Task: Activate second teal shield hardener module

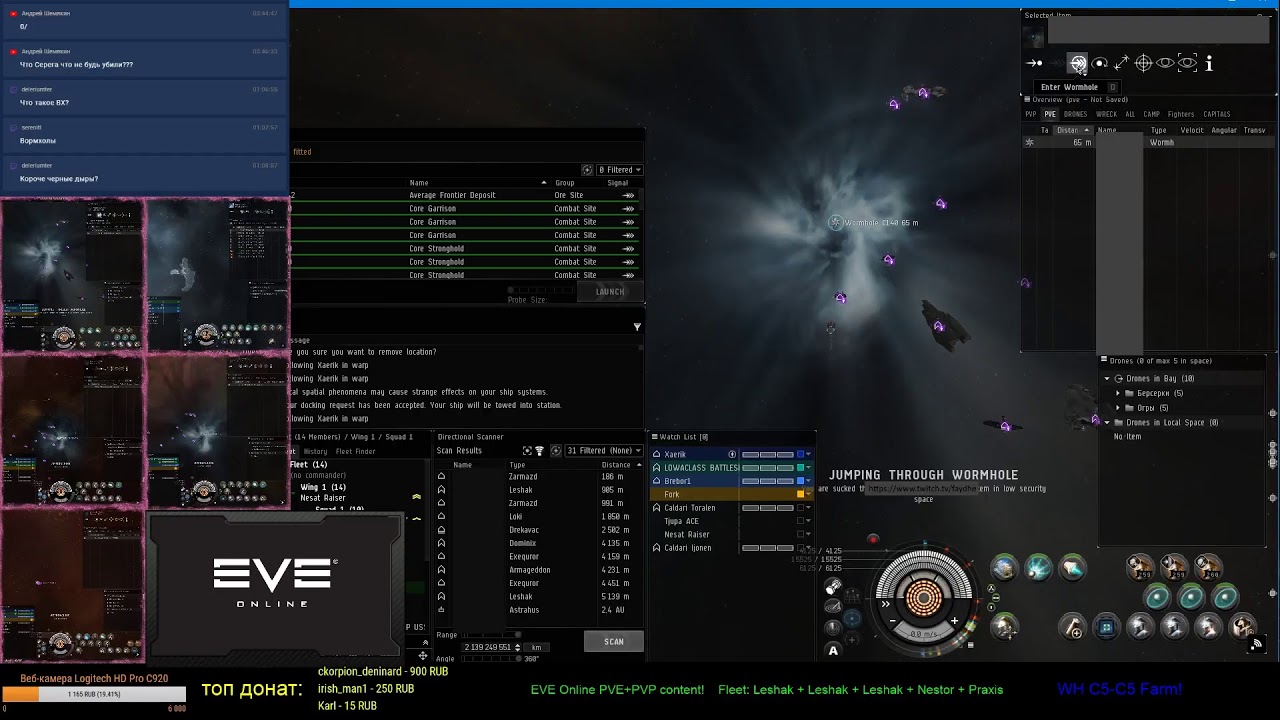Action: click(1191, 598)
